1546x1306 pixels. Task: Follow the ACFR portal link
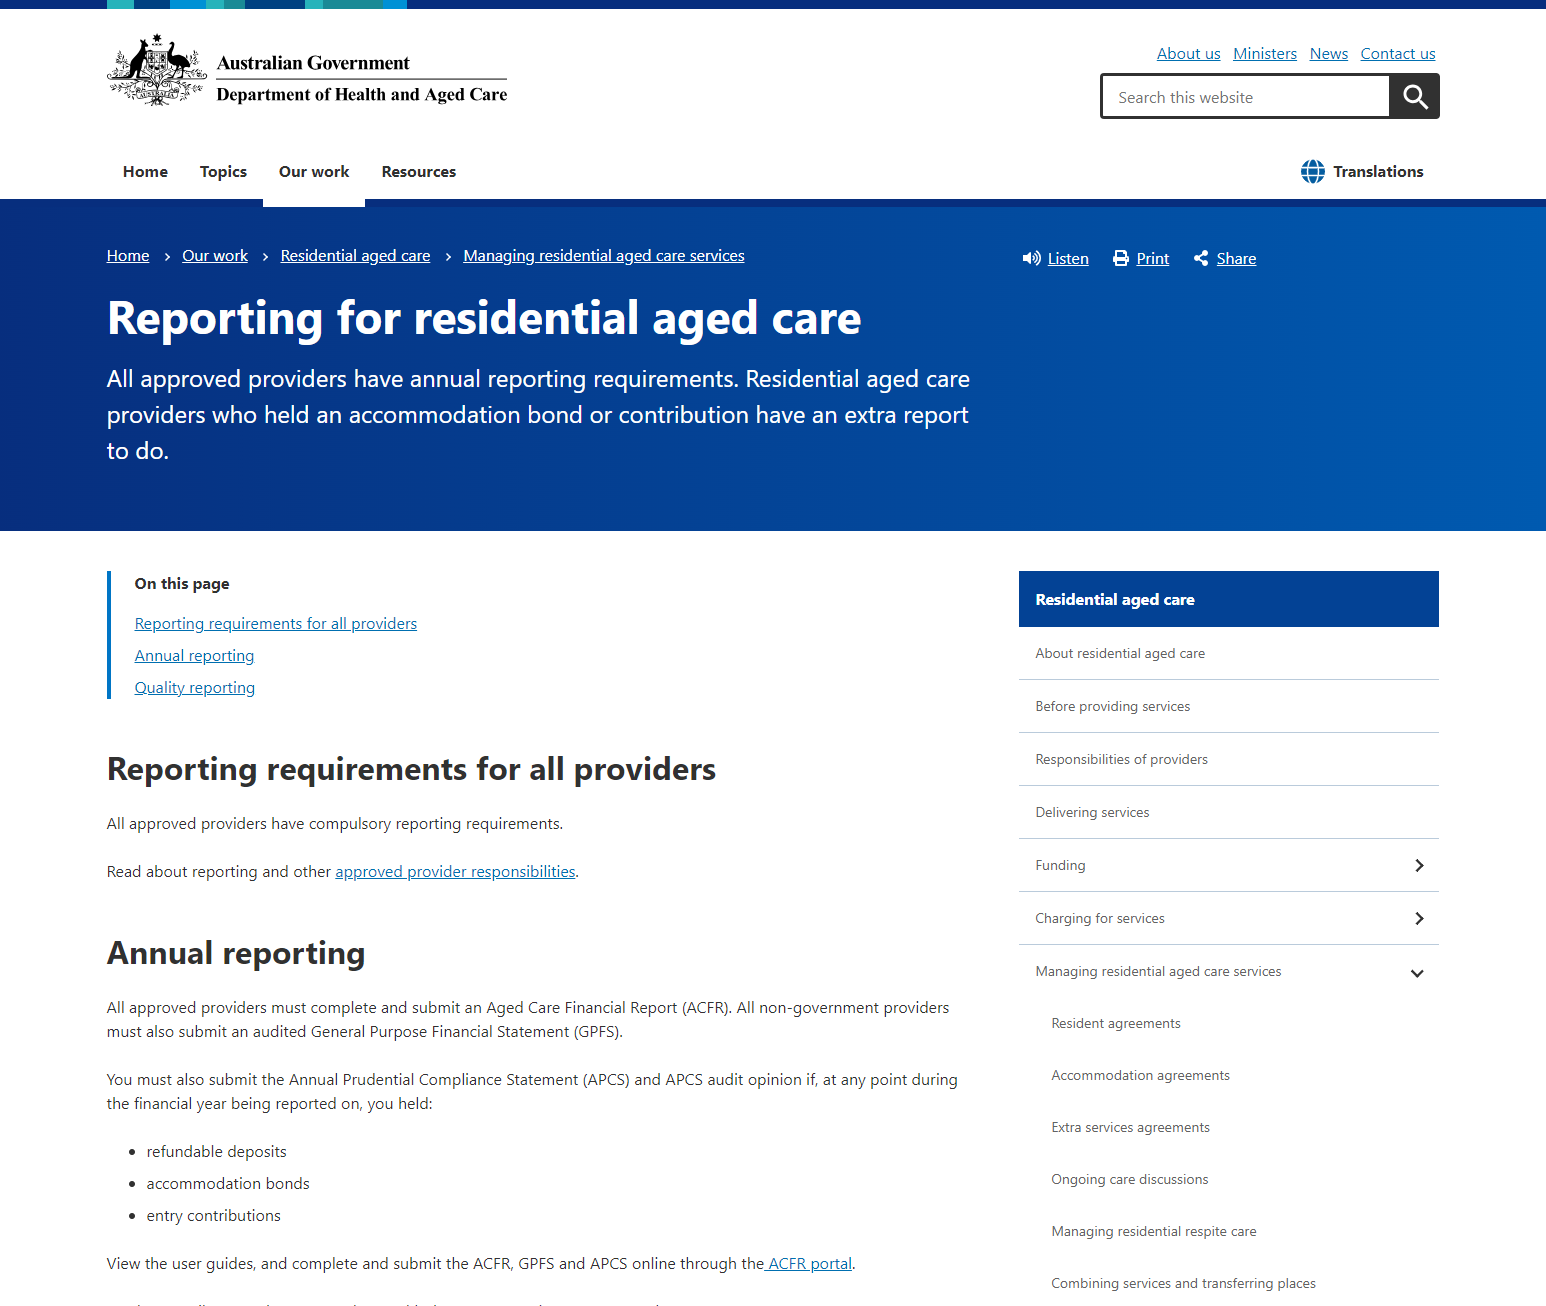coord(808,1263)
